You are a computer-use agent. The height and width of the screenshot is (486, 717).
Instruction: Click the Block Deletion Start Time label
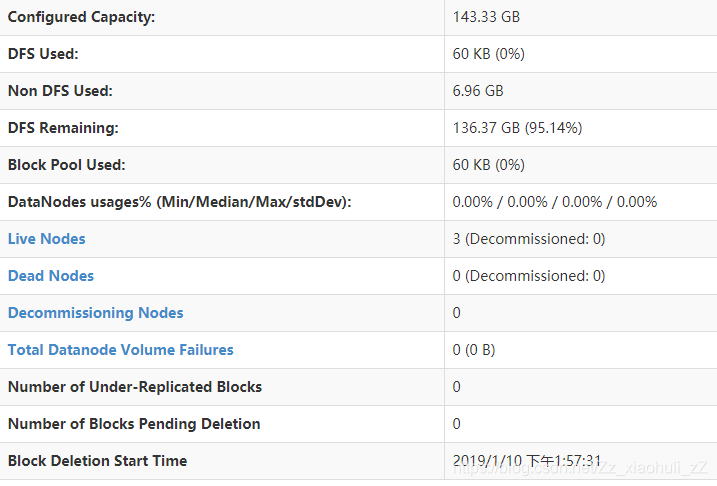point(97,460)
